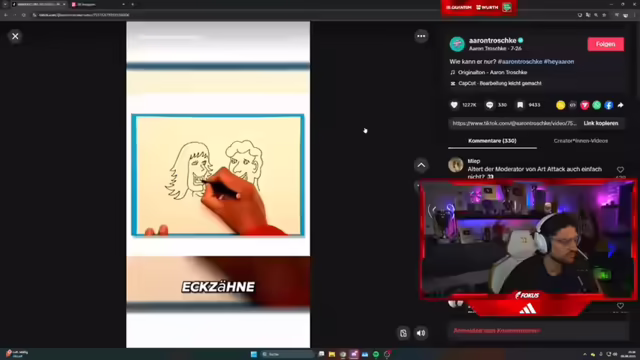Open the #aarontroschke hashtag
This screenshot has width=640, height=360.
pyautogui.click(x=520, y=62)
